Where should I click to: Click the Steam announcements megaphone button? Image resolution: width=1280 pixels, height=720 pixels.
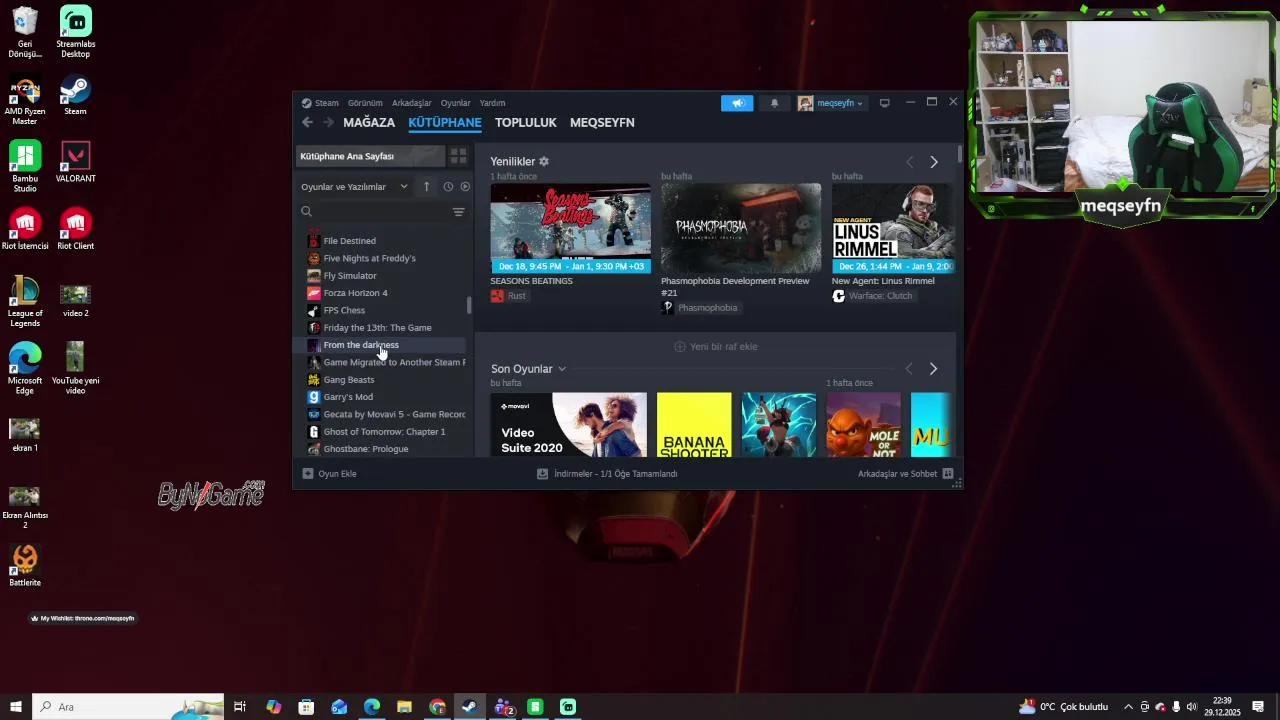click(x=737, y=103)
